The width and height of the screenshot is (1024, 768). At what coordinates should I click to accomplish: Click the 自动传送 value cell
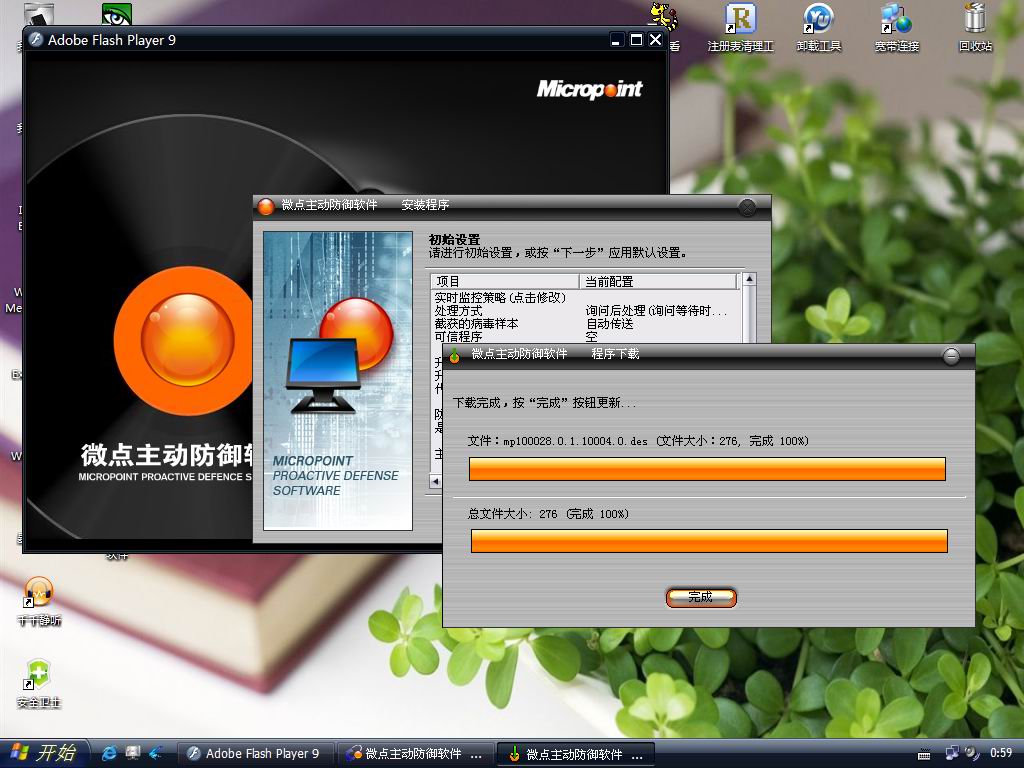[x=609, y=324]
